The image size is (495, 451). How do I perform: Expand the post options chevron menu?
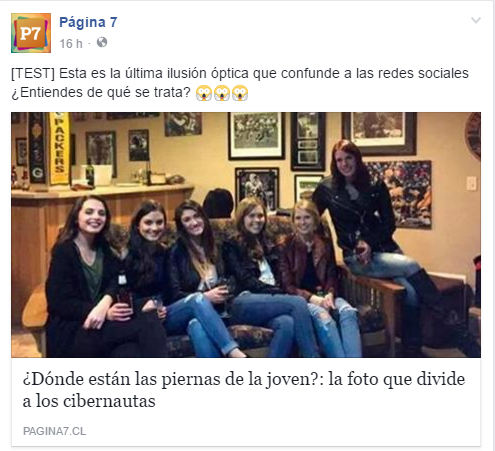(x=476, y=20)
